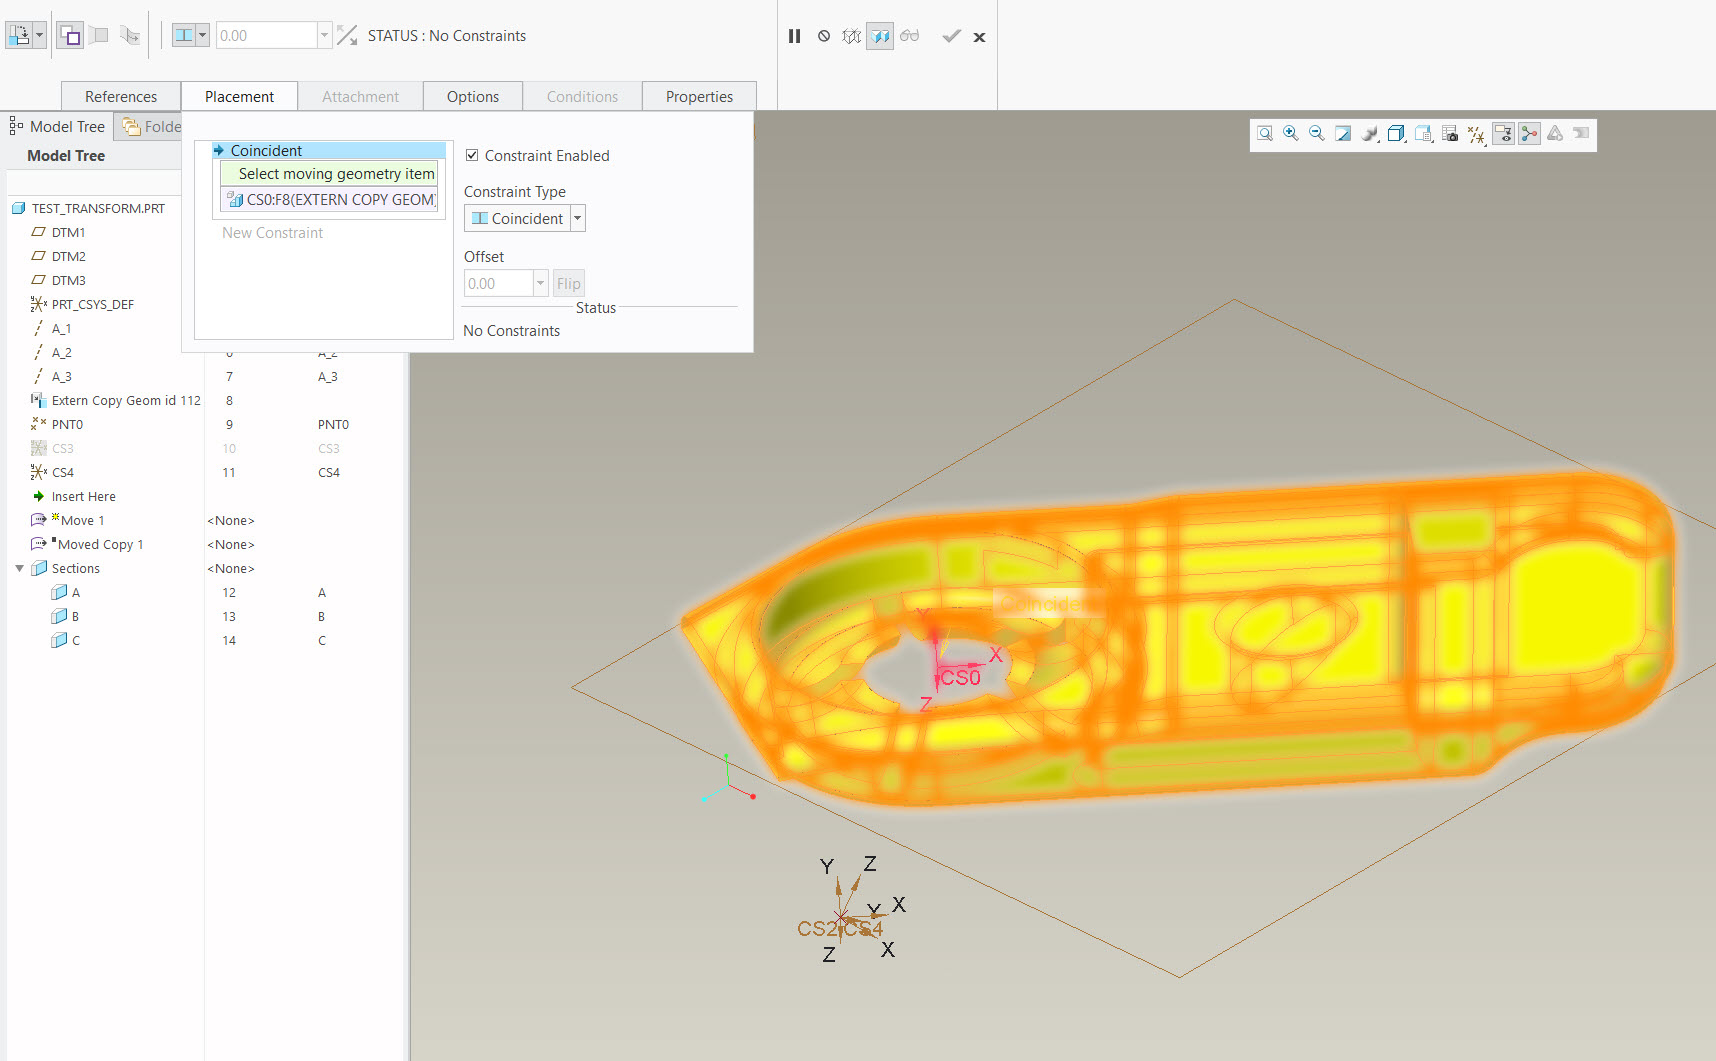Screen dimensions: 1716x1061
Task: Pause the feature creation dashboard
Action: click(x=794, y=36)
